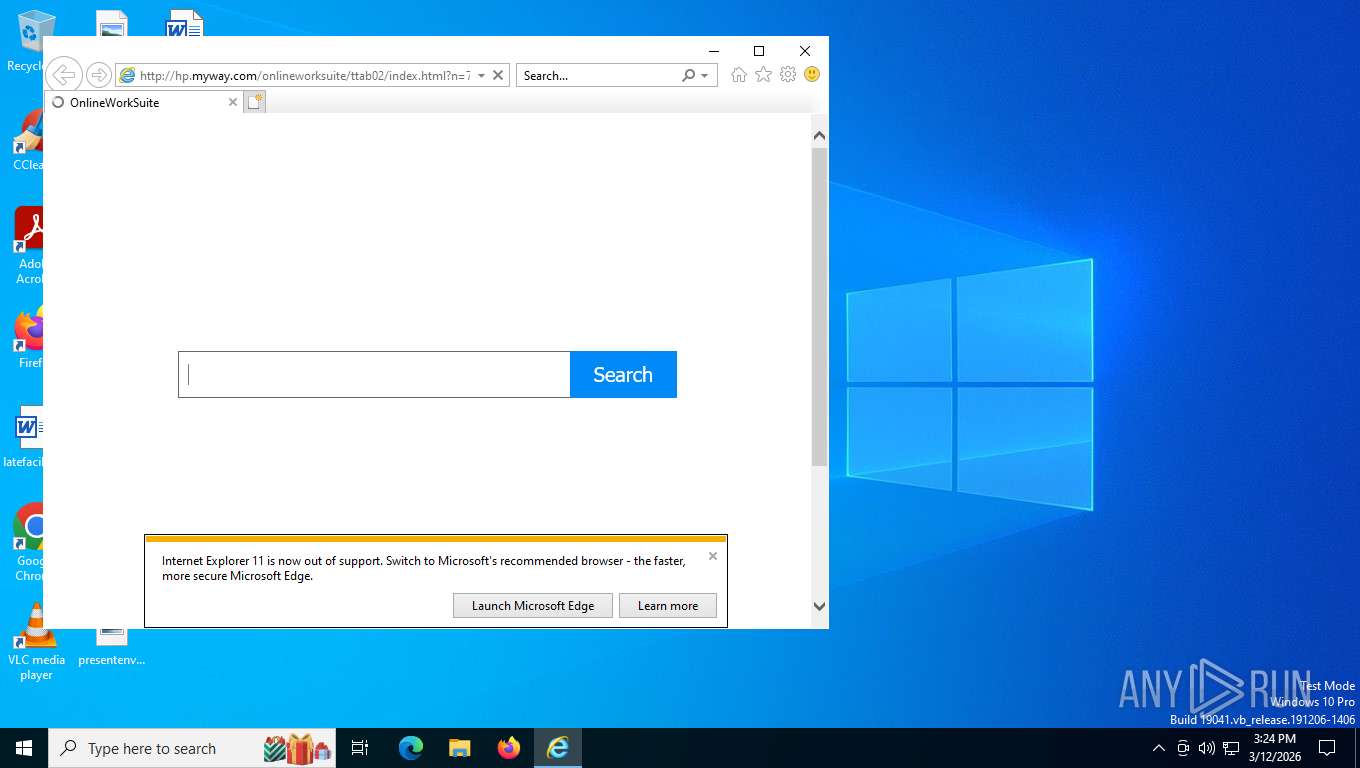Select the presentenv file on desktop
Viewport: 1360px width, 768px height.
(112, 648)
